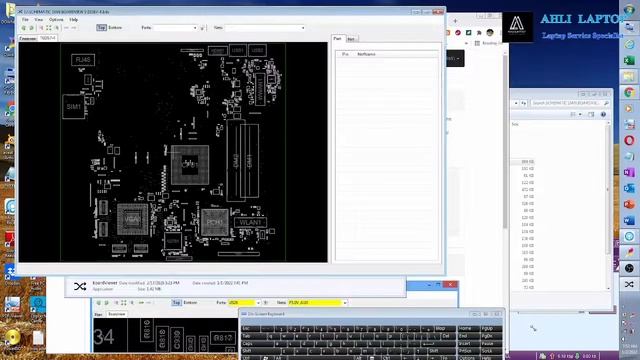The image size is (640, 360).
Task: Click Tab key on On-Screen Keyboard
Action: click(x=253, y=336)
